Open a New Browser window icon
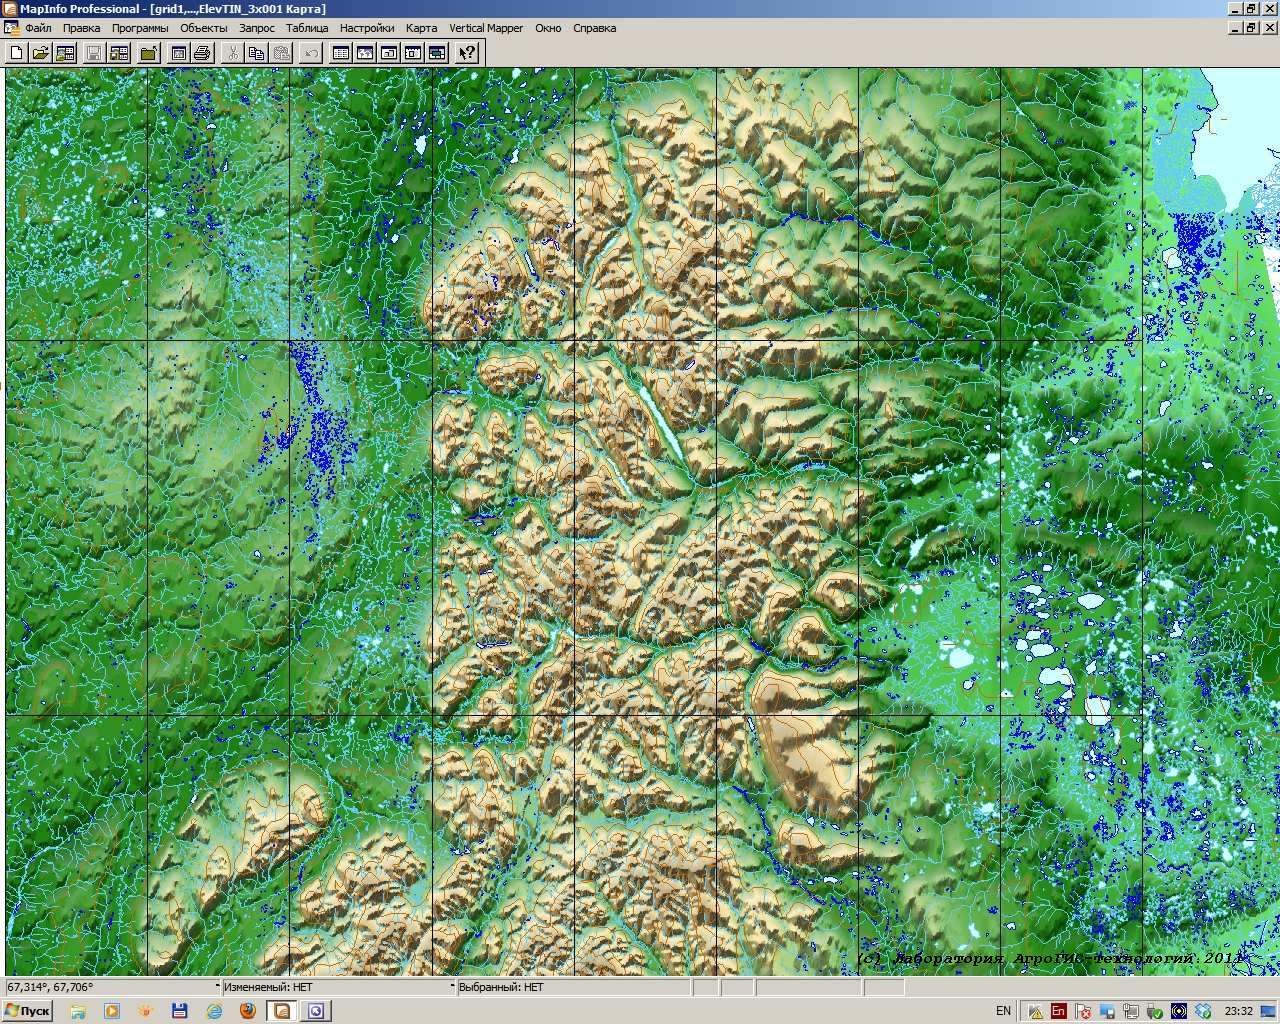1280x1024 pixels. click(341, 53)
